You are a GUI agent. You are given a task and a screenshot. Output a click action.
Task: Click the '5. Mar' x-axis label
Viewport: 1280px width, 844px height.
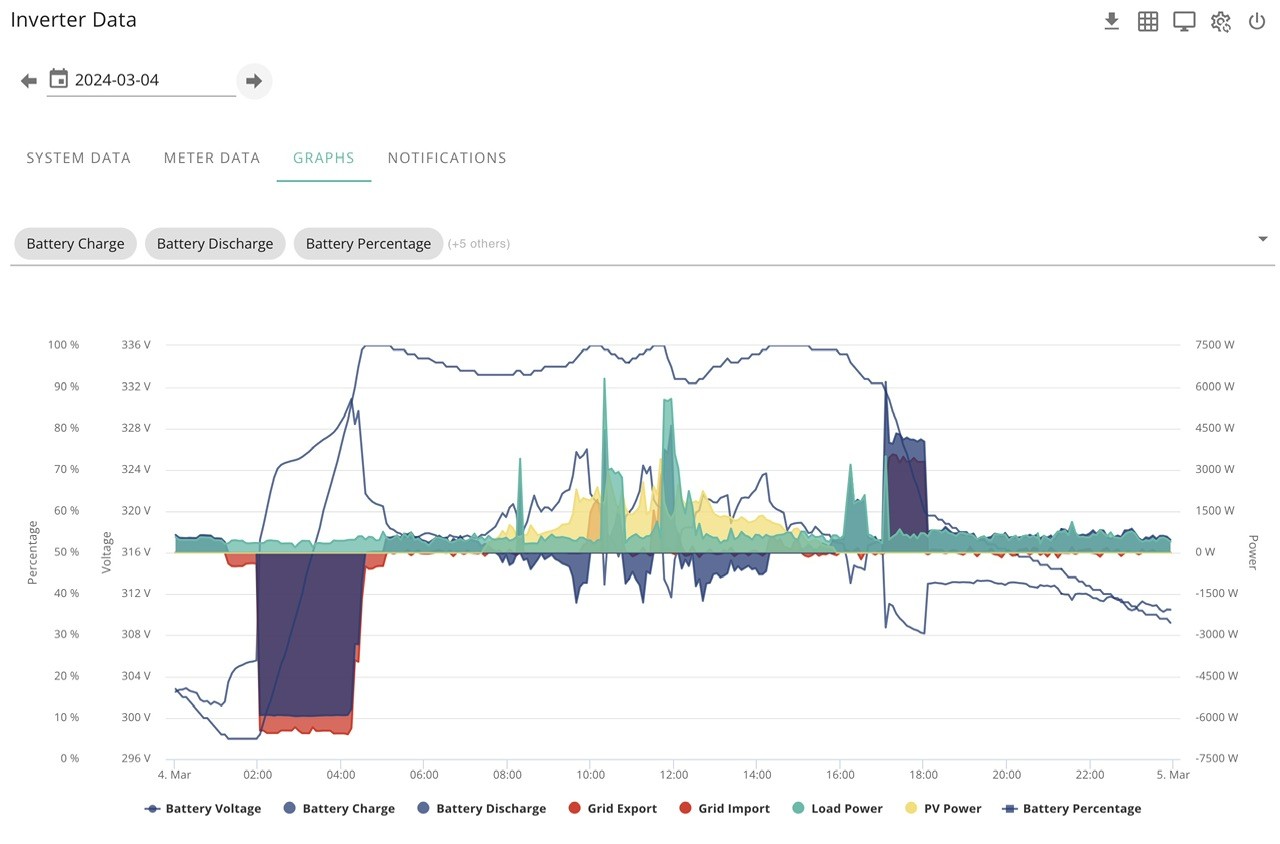point(1173,775)
